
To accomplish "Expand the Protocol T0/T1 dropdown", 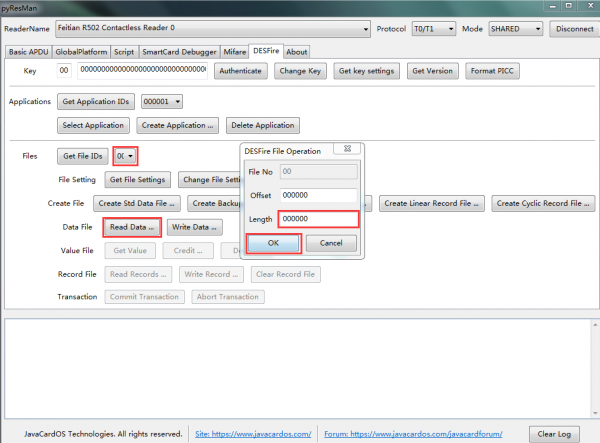I will pyautogui.click(x=451, y=29).
